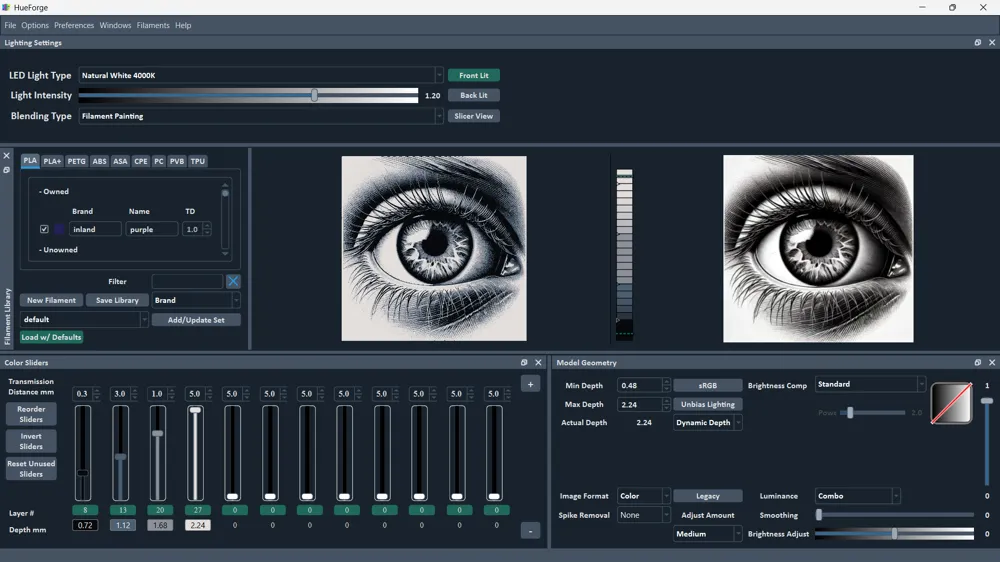The height and width of the screenshot is (562, 1000).
Task: Expand the Blending Type dropdown
Action: coord(261,116)
